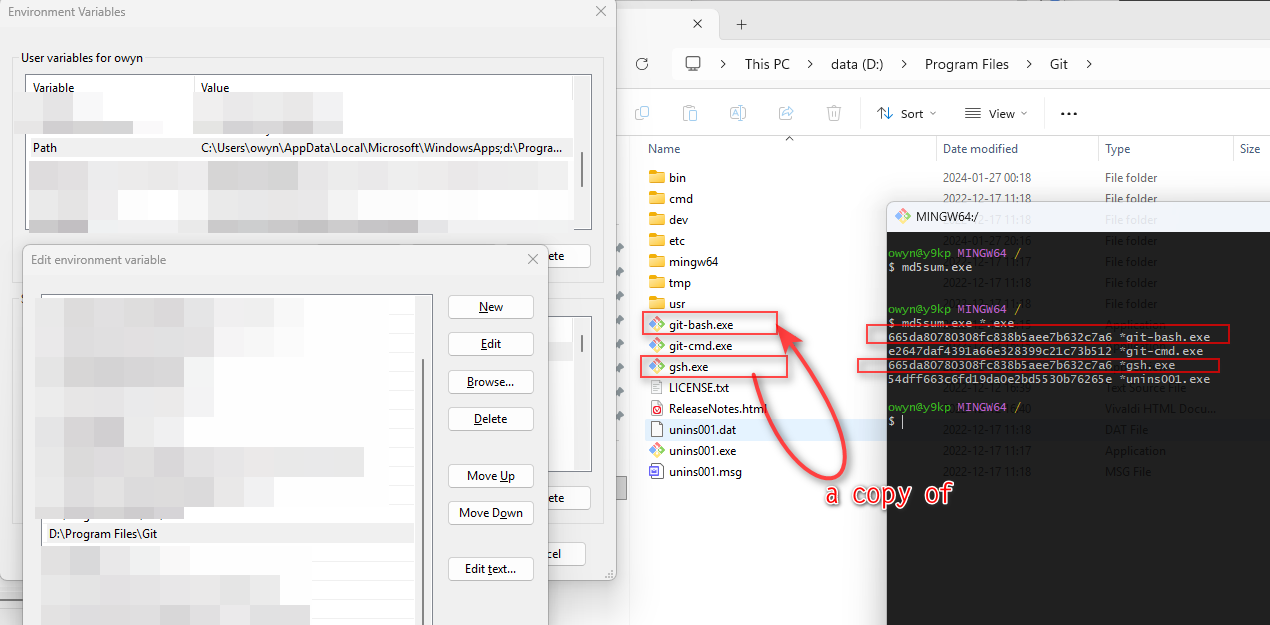This screenshot has height=625, width=1270.
Task: Open a new browser tab with plus icon
Action: pos(740,23)
